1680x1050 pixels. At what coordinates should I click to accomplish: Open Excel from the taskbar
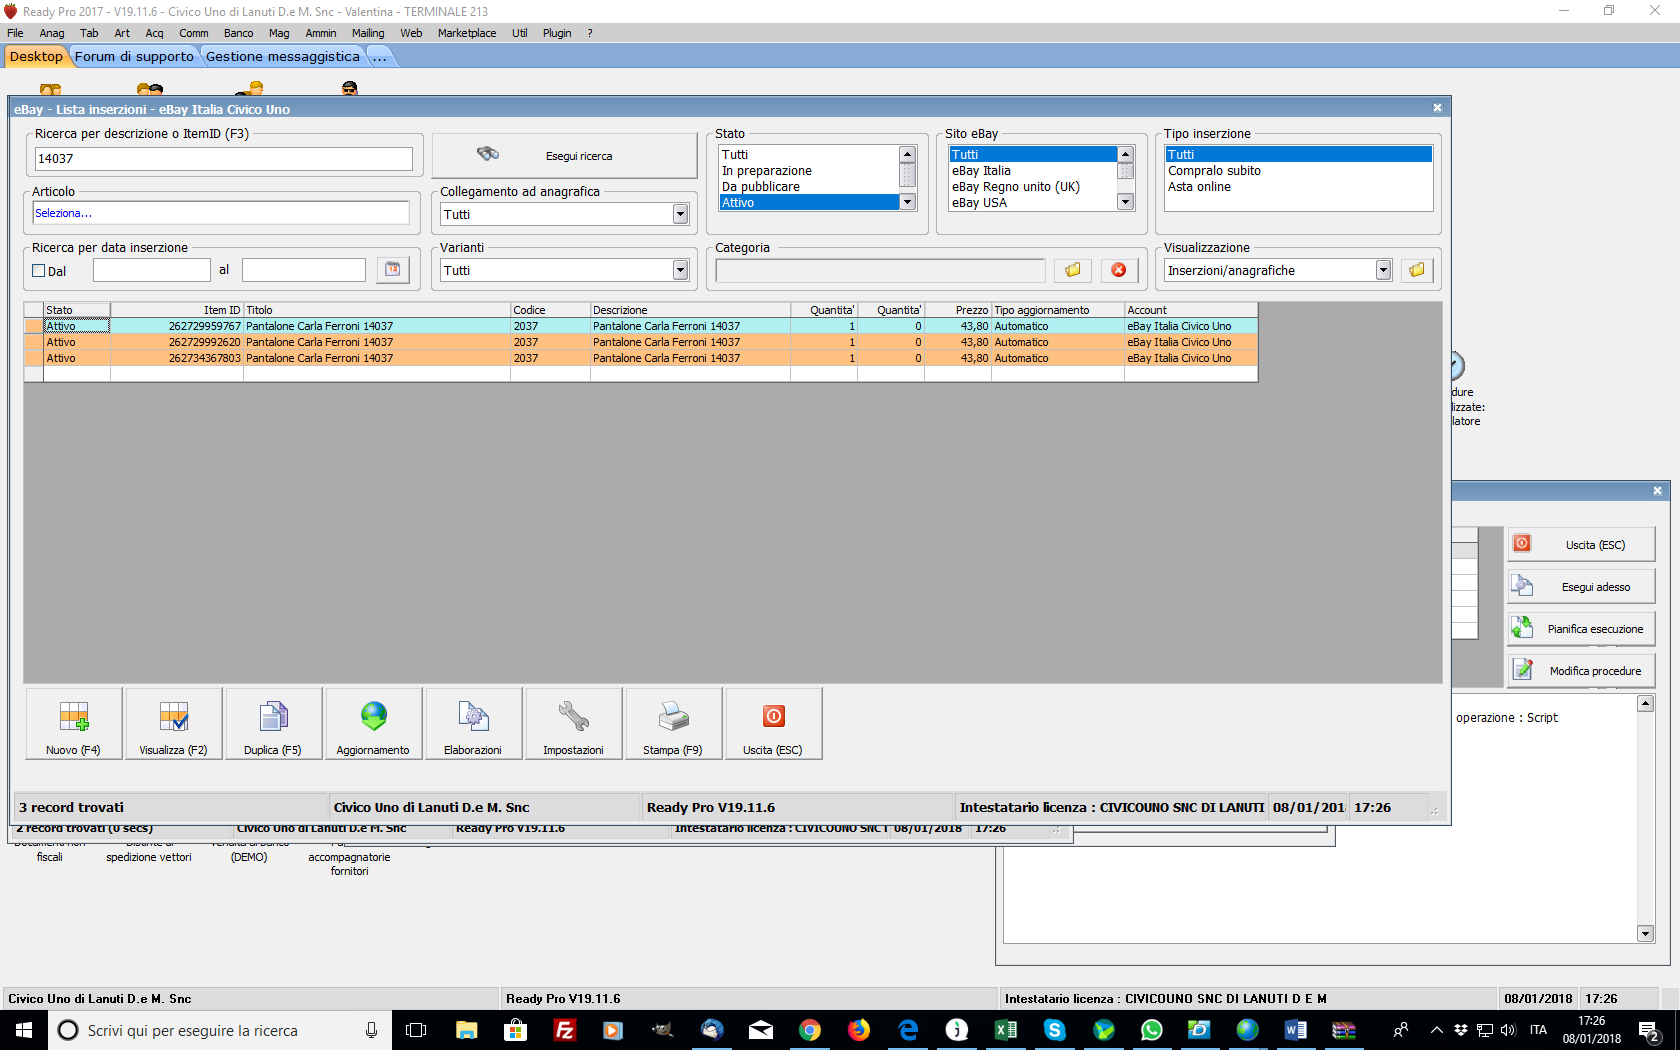pos(1006,1030)
